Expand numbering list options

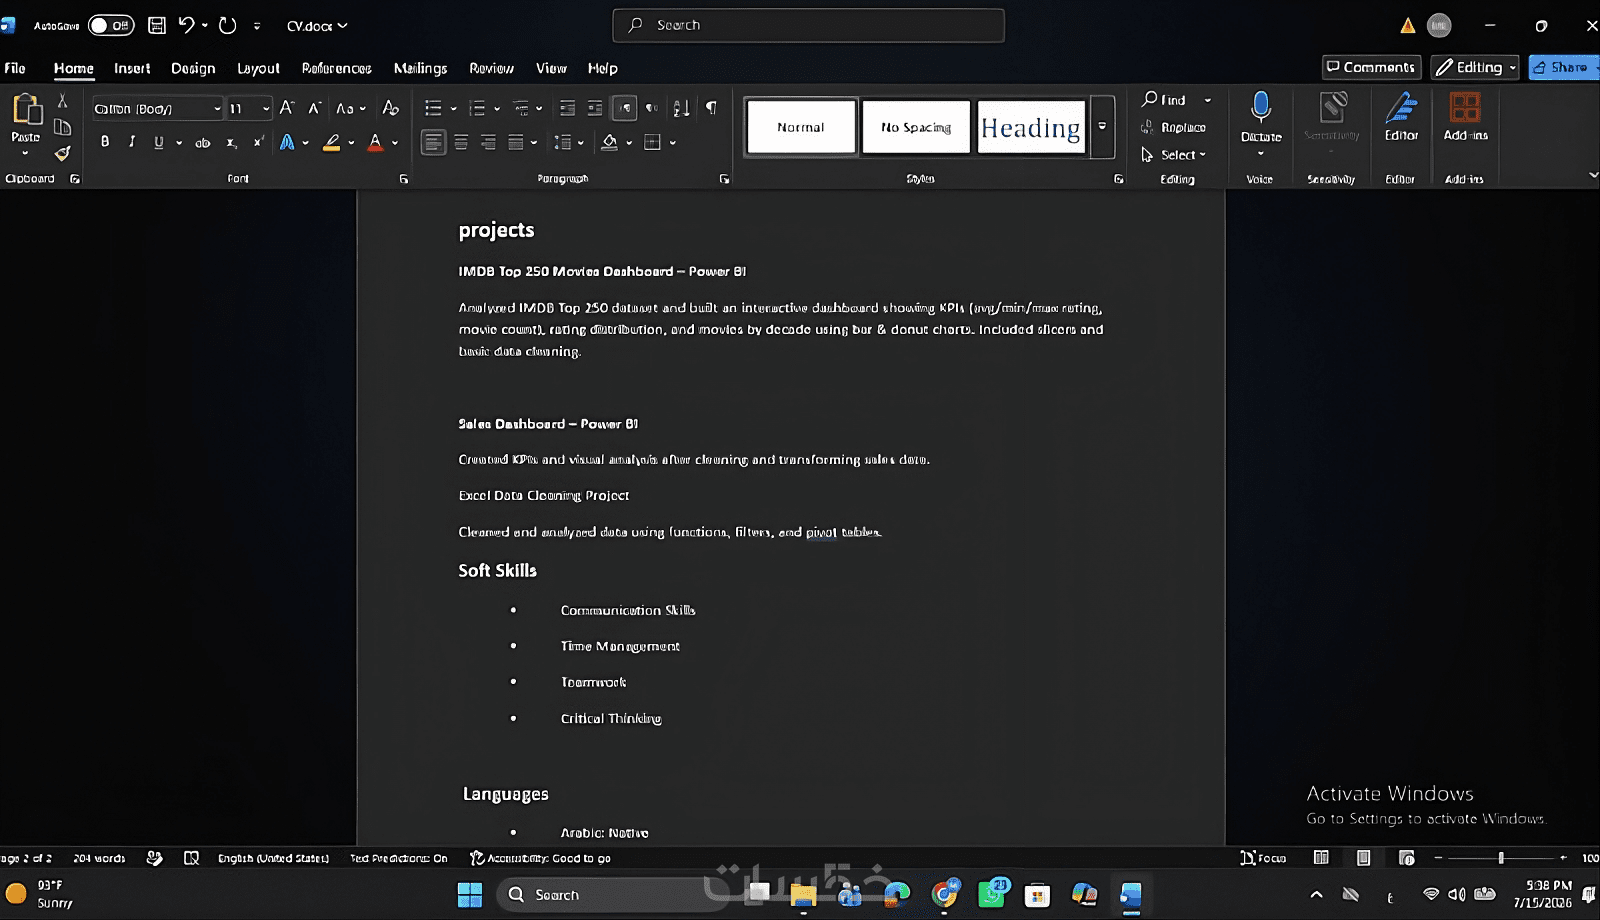click(497, 108)
